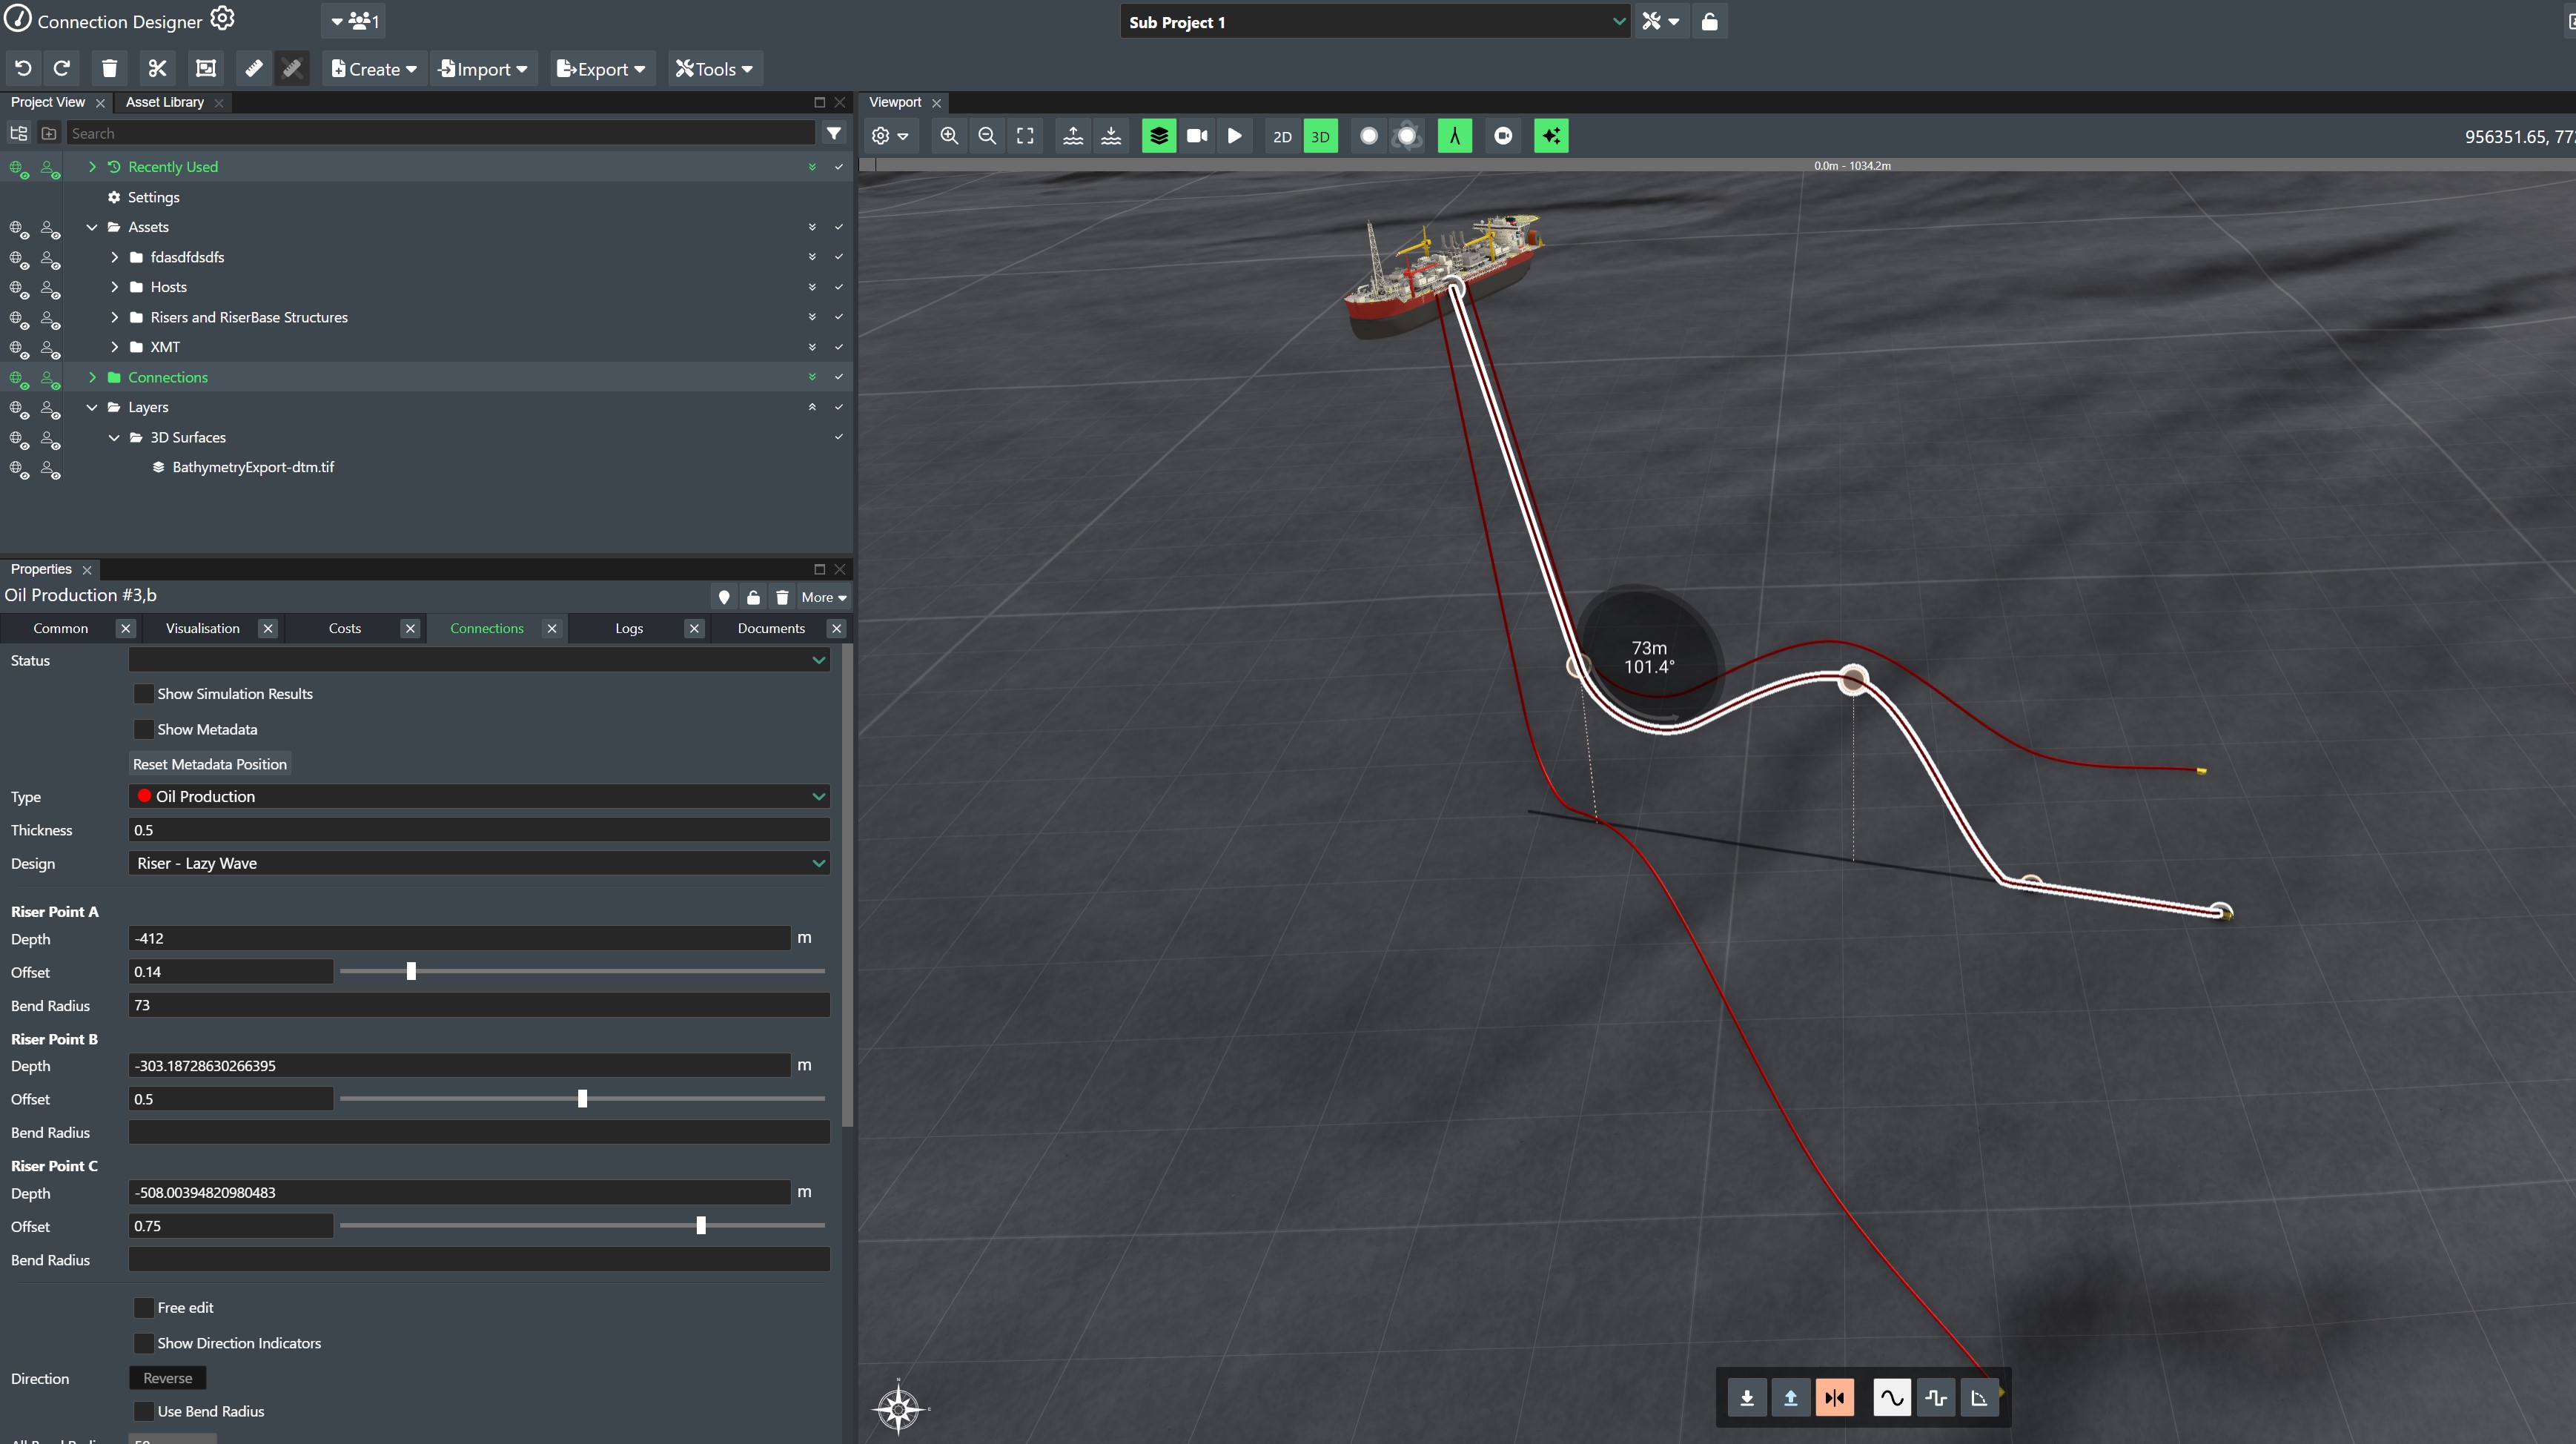
Task: Collapse the Assets folder
Action: pyautogui.click(x=92, y=227)
